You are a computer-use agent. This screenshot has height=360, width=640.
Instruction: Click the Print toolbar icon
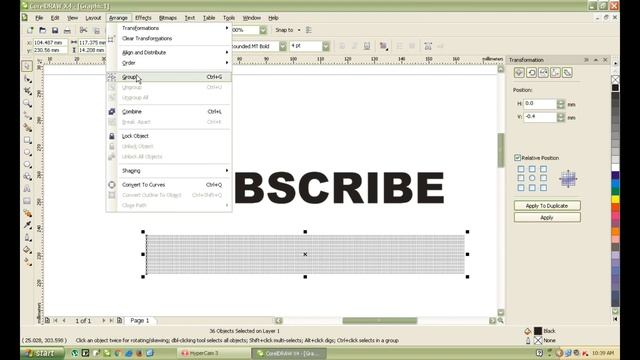click(x=67, y=30)
